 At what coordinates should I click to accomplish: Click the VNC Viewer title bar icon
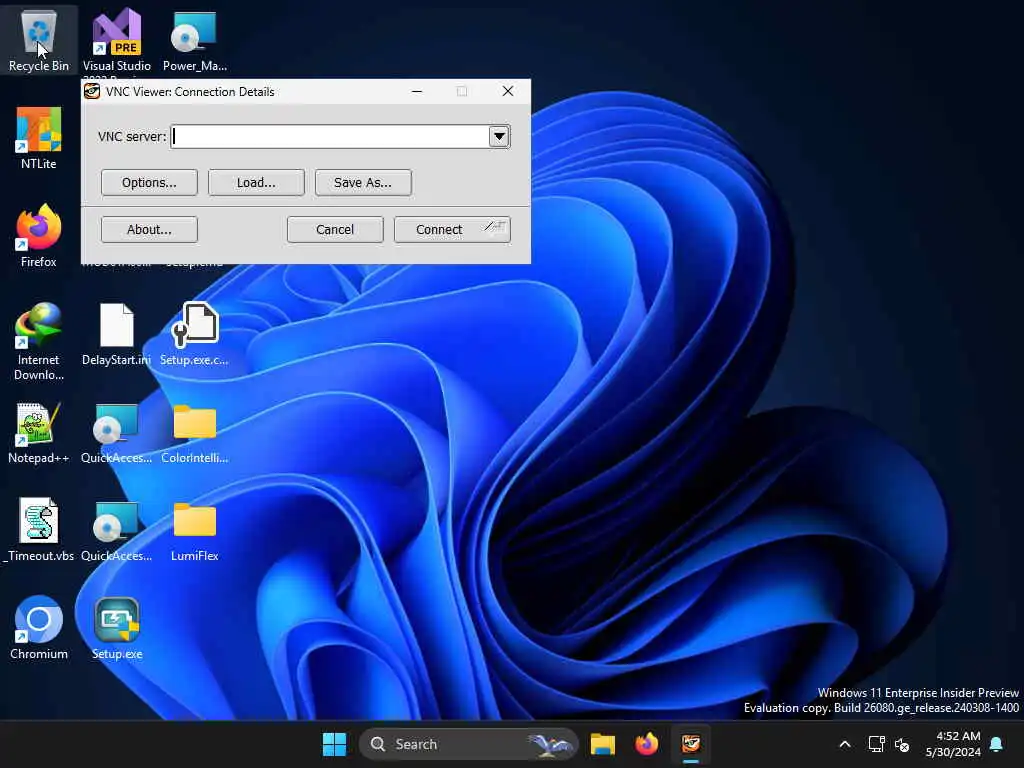92,91
